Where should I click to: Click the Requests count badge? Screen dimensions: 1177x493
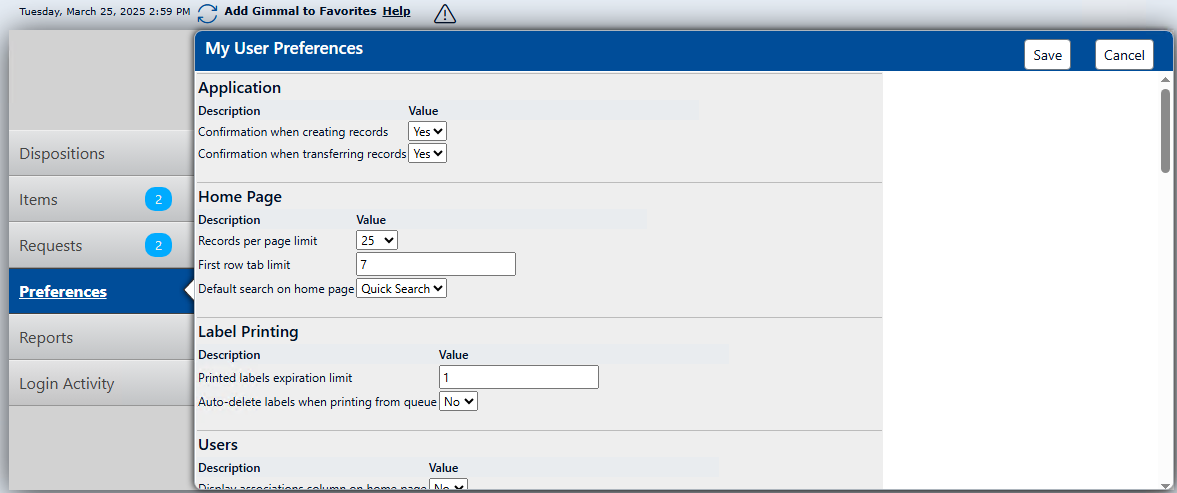pyautogui.click(x=158, y=246)
